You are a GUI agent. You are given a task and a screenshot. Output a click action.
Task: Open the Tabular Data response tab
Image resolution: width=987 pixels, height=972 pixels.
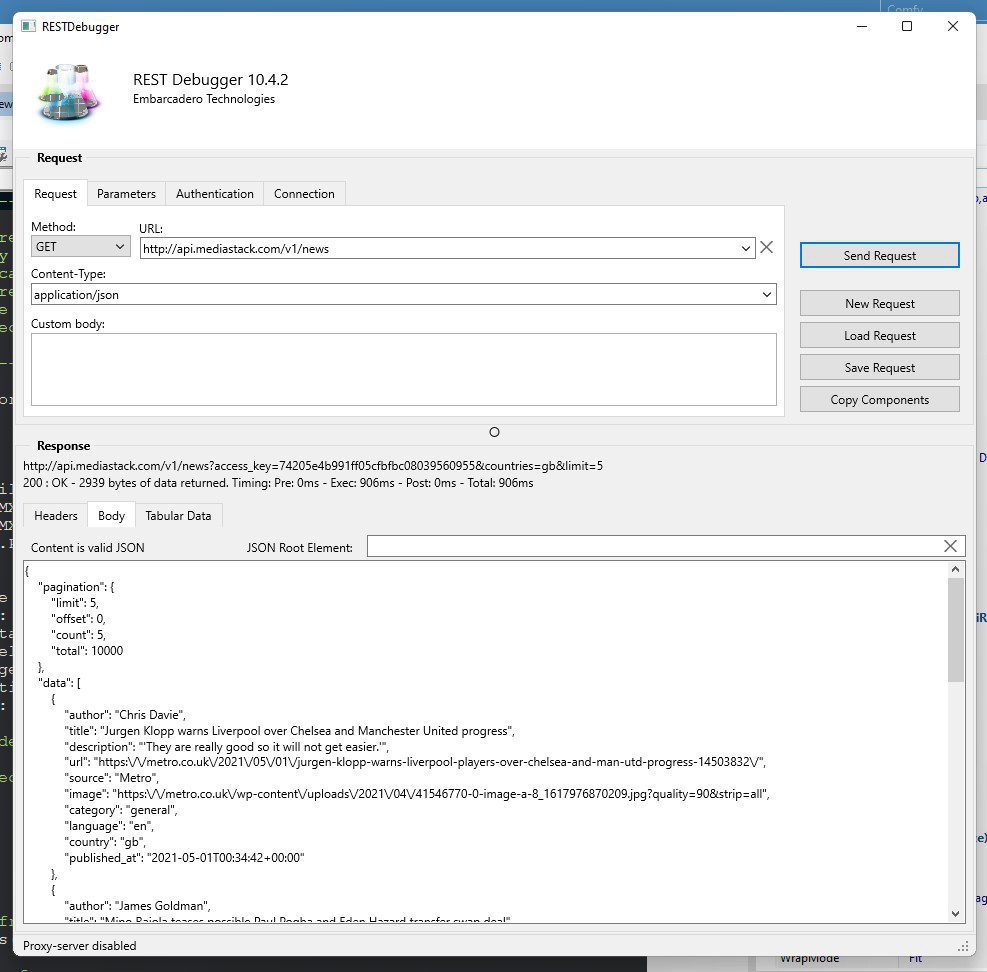(x=178, y=515)
